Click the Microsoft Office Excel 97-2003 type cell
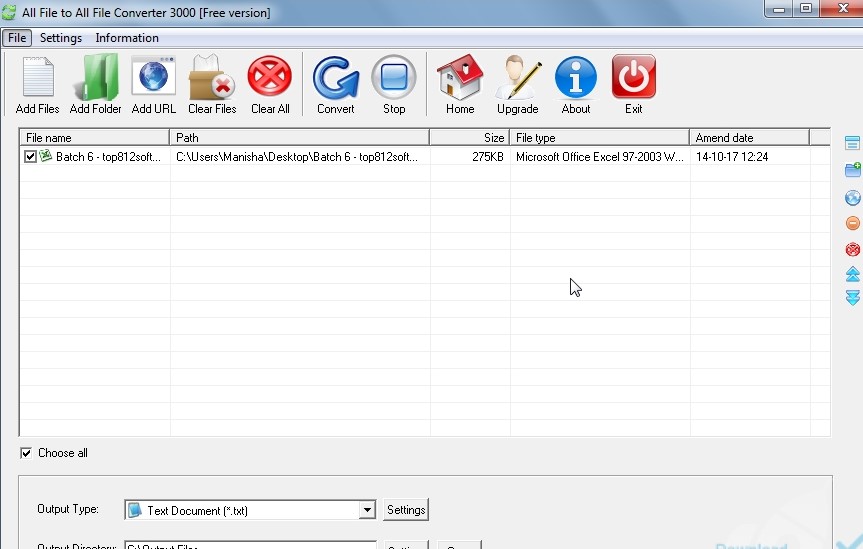The width and height of the screenshot is (863, 549). point(599,157)
